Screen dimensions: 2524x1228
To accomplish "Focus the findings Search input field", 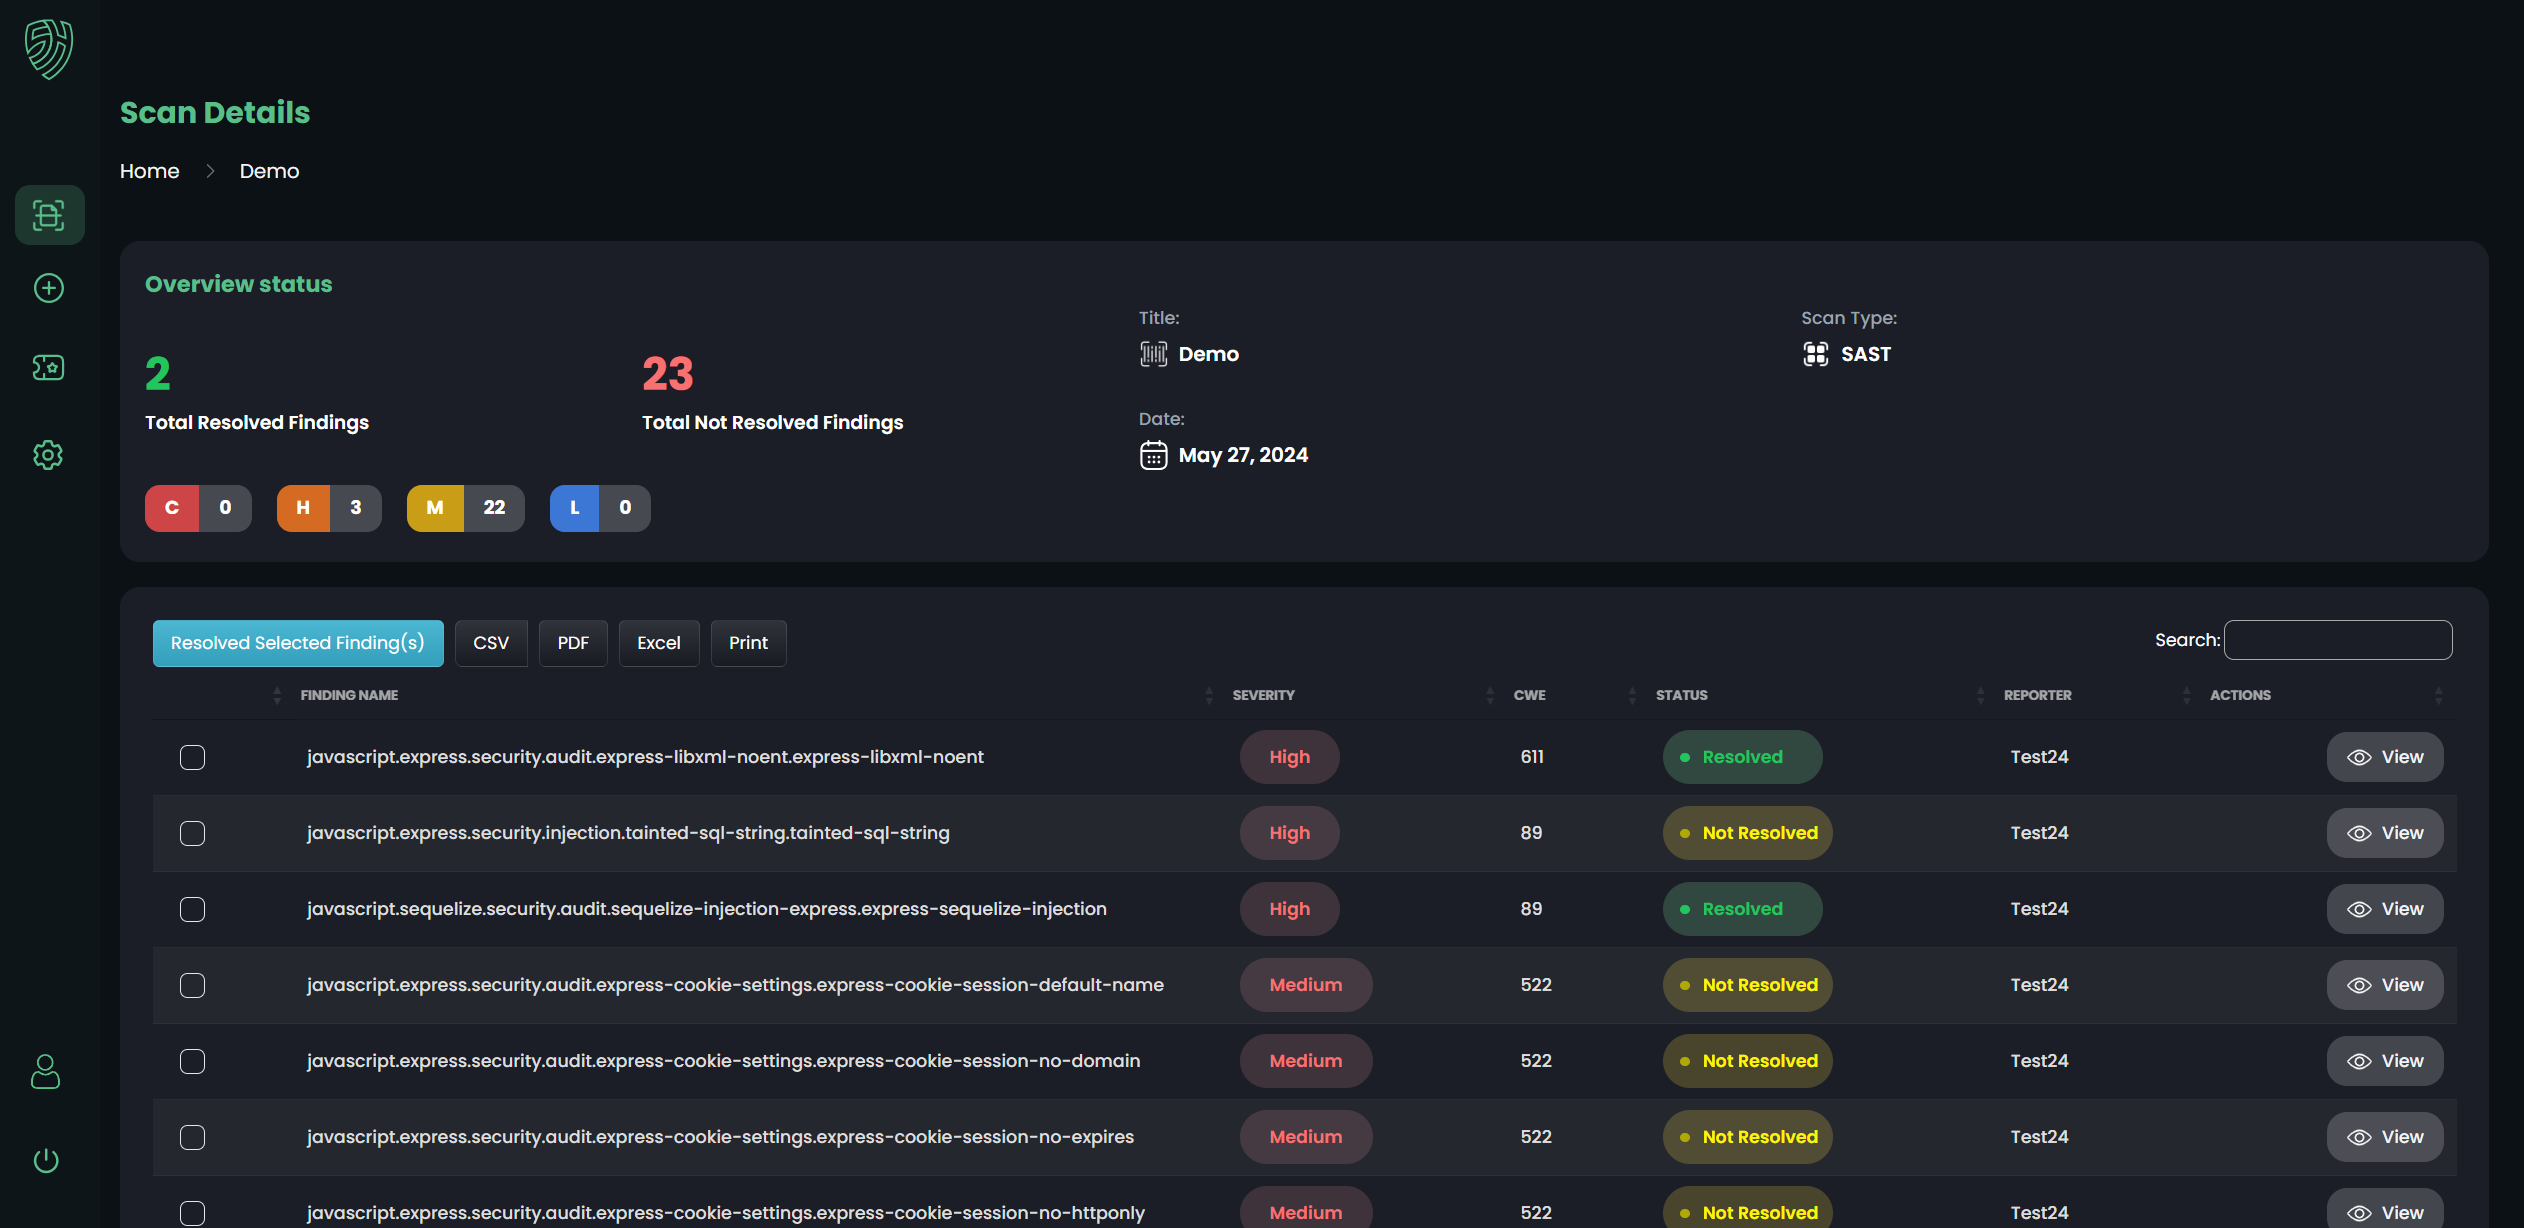I will (2337, 640).
